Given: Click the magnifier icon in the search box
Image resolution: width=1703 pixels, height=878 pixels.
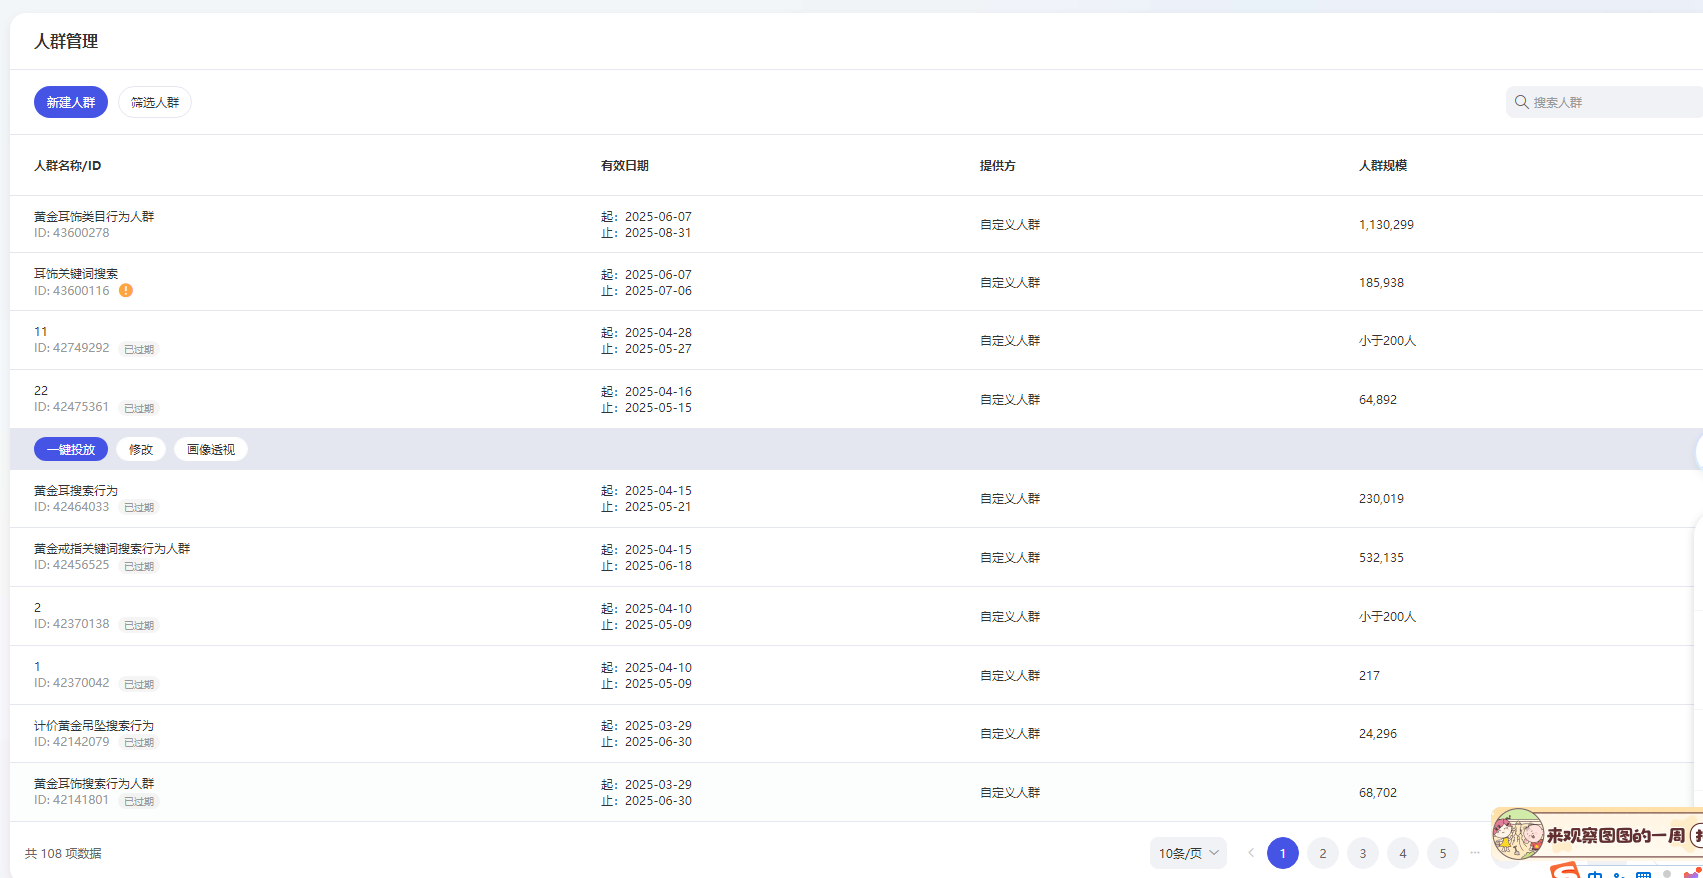Looking at the screenshot, I should coord(1521,102).
